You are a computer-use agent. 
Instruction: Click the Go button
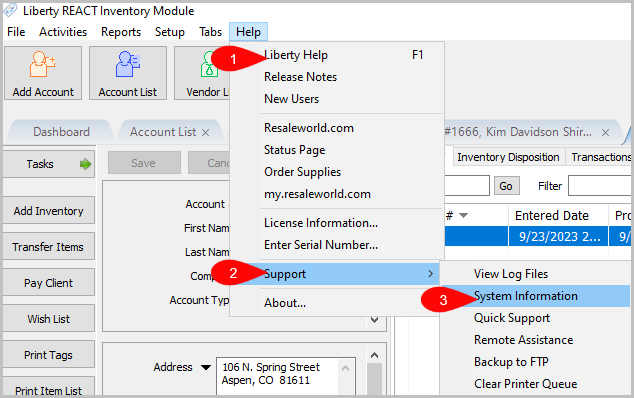point(506,186)
